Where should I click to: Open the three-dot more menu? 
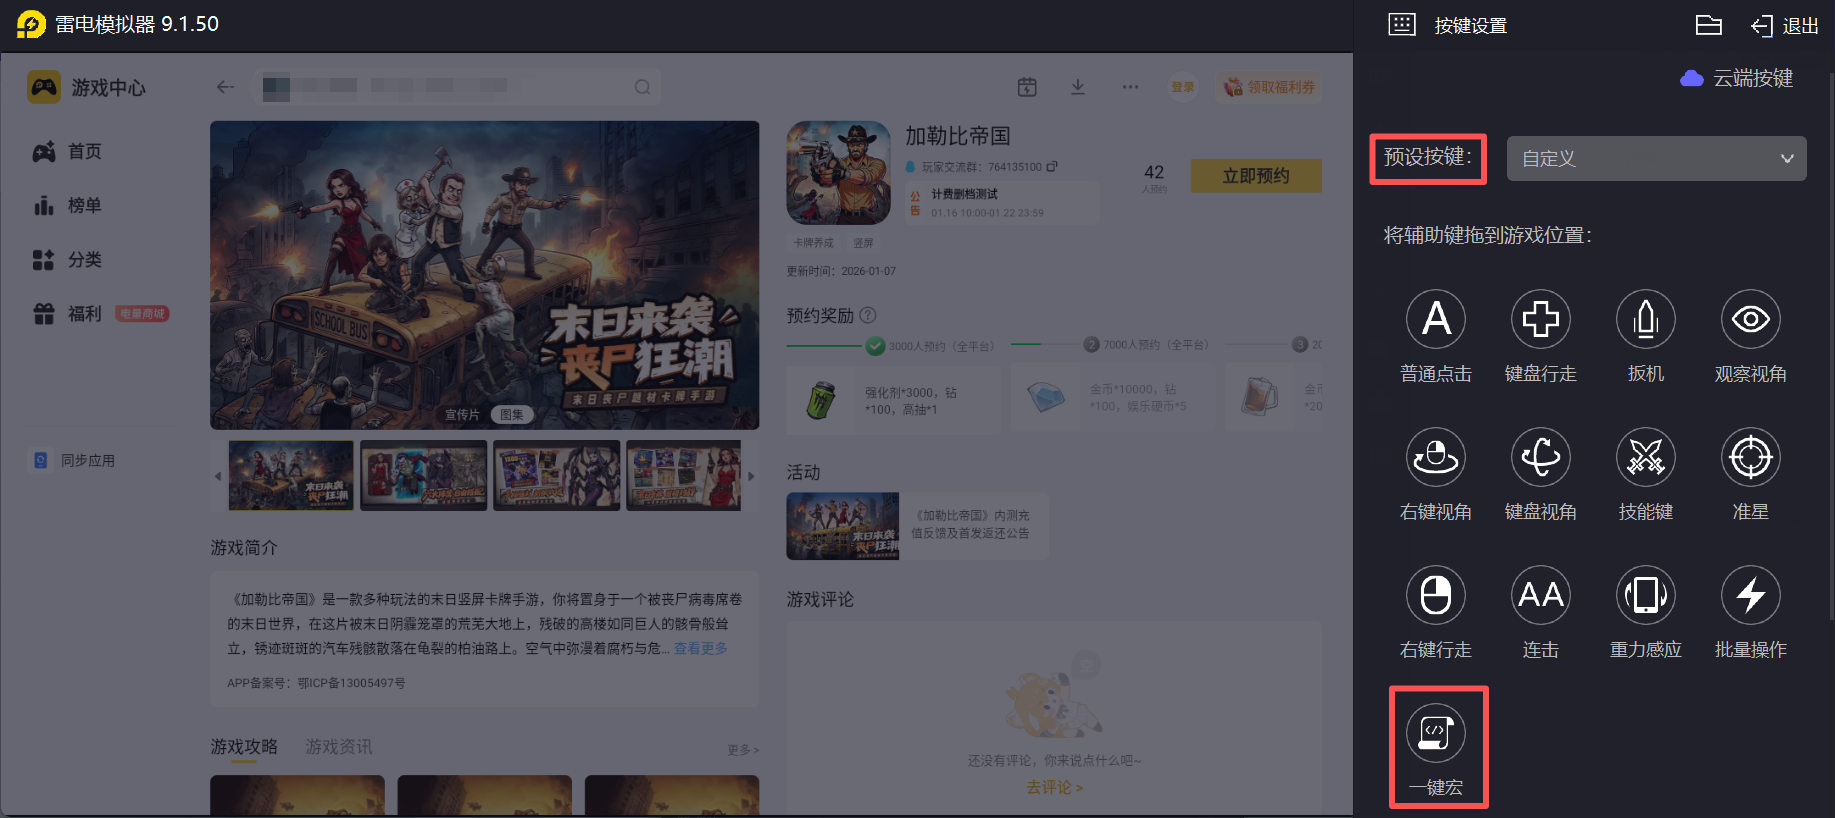click(1130, 87)
